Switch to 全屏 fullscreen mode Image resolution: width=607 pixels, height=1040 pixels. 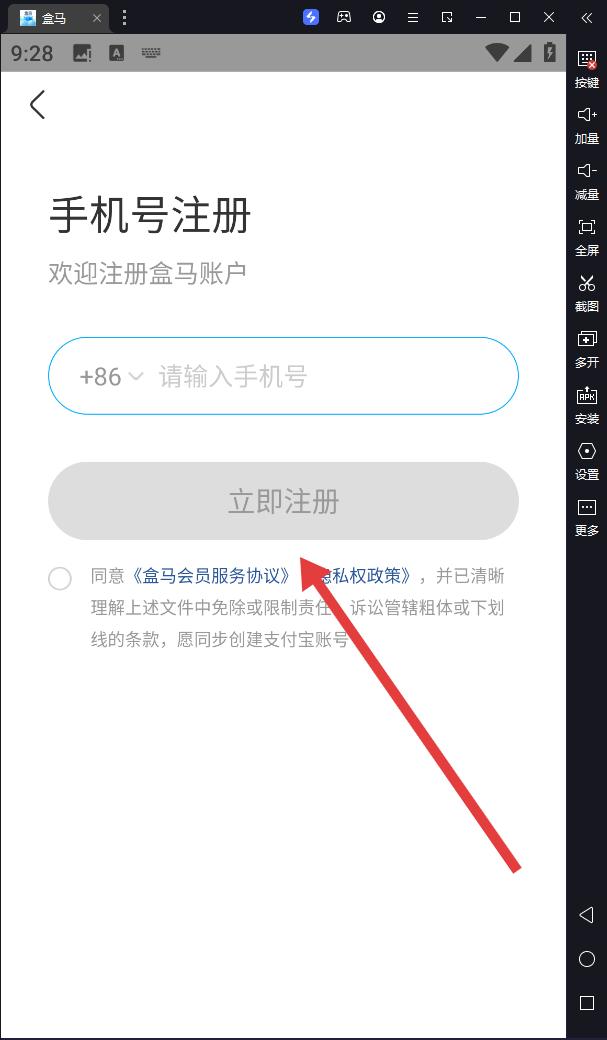586,237
